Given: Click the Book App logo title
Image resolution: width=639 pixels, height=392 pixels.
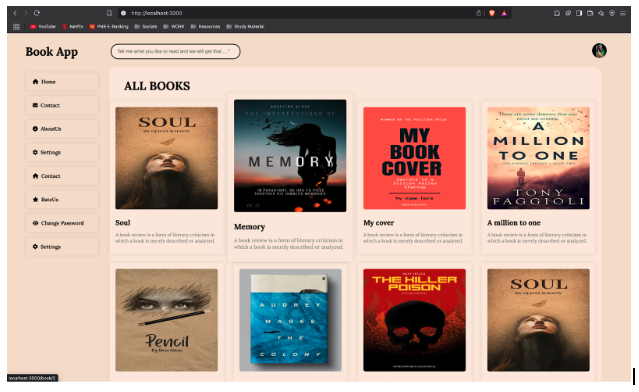Looking at the screenshot, I should point(51,52).
